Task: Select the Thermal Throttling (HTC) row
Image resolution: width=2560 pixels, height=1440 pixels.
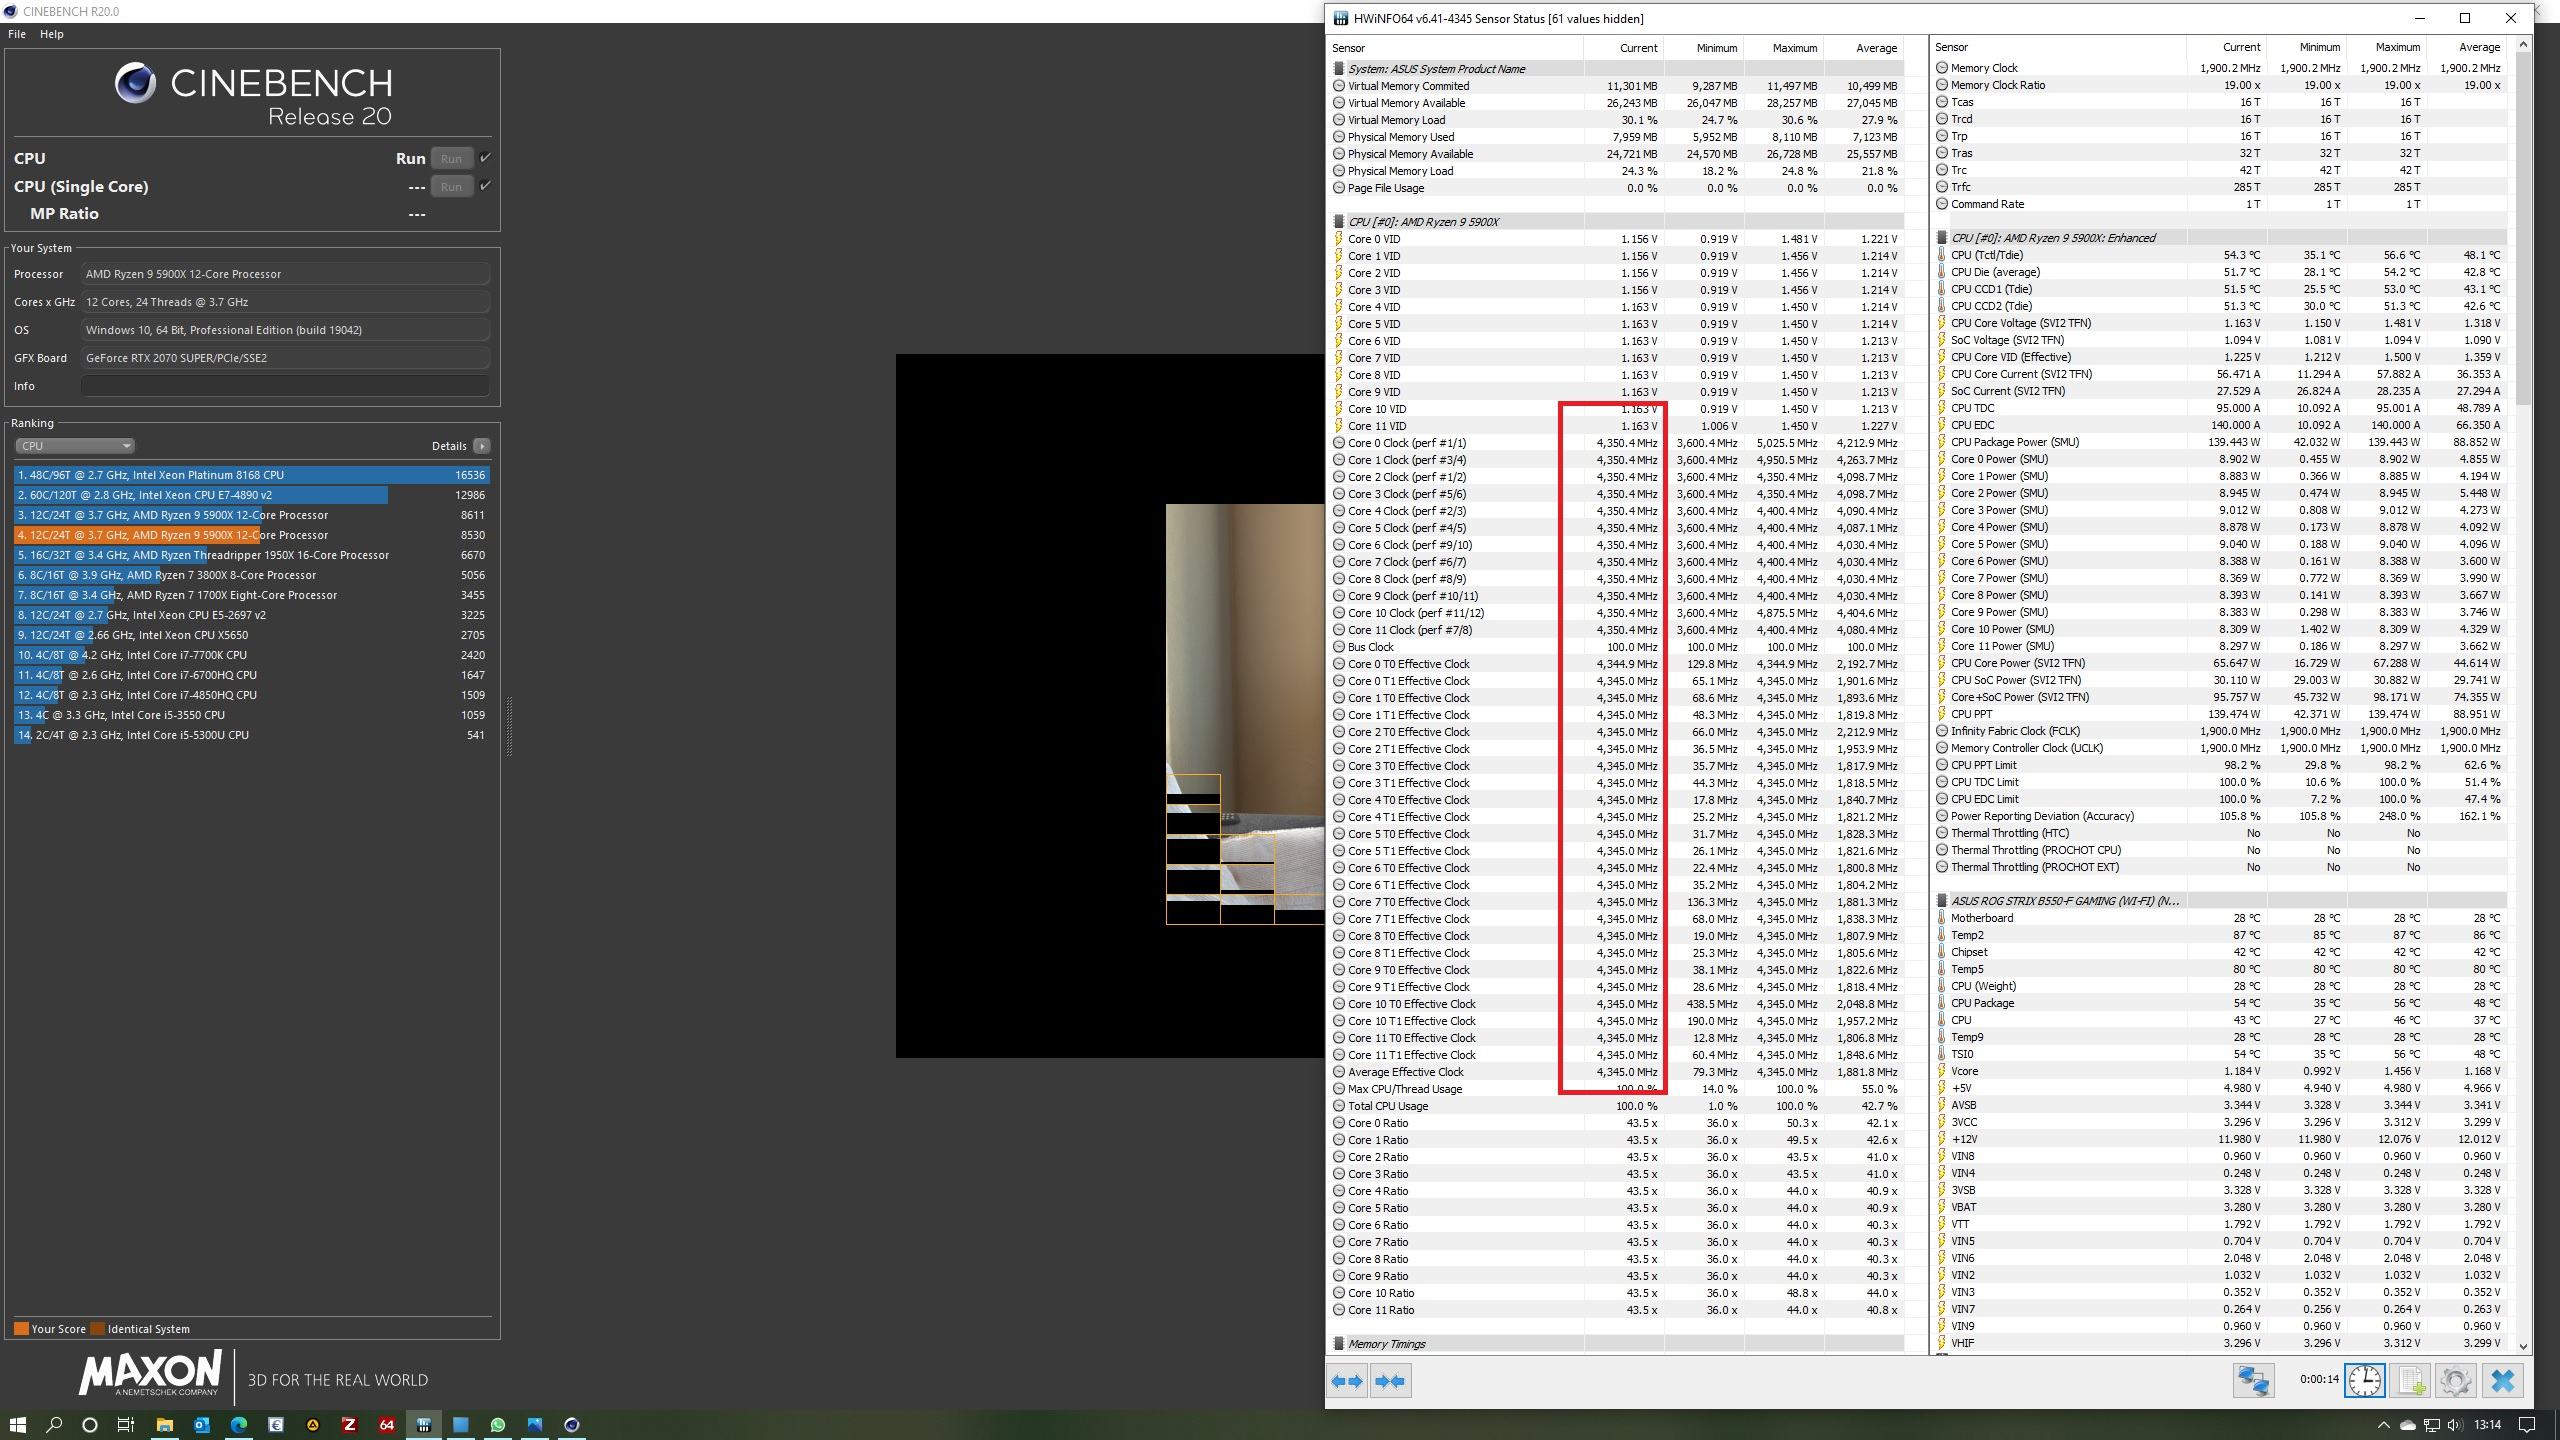Action: click(2220, 833)
